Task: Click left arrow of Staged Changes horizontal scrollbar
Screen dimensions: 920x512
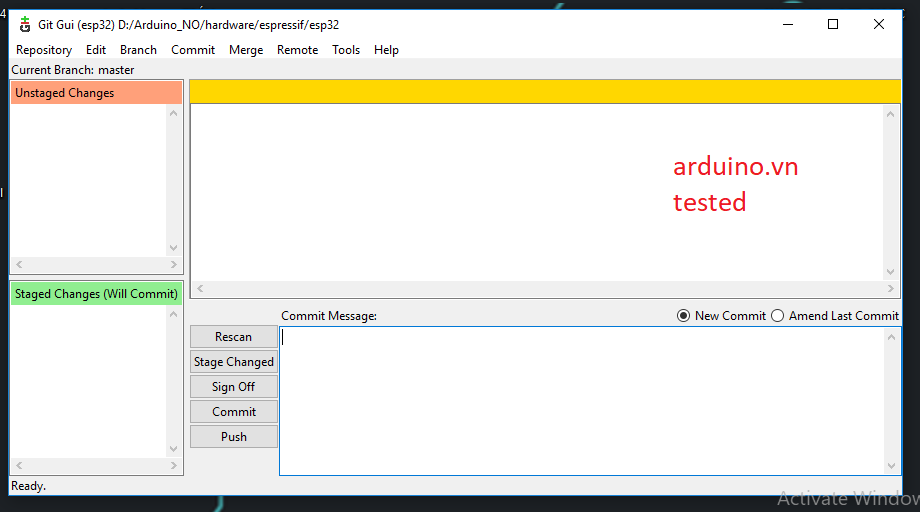Action: point(19,465)
